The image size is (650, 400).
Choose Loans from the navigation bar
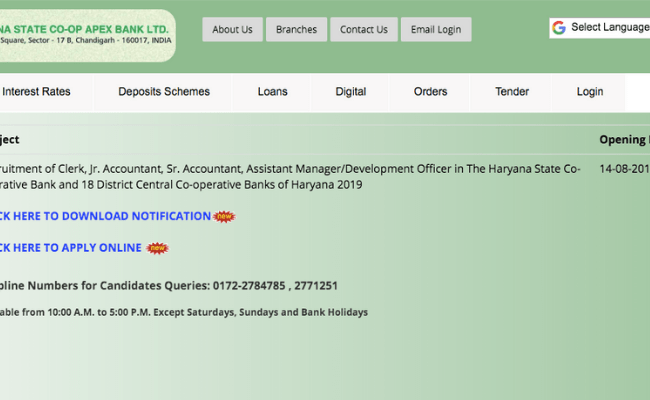(272, 92)
